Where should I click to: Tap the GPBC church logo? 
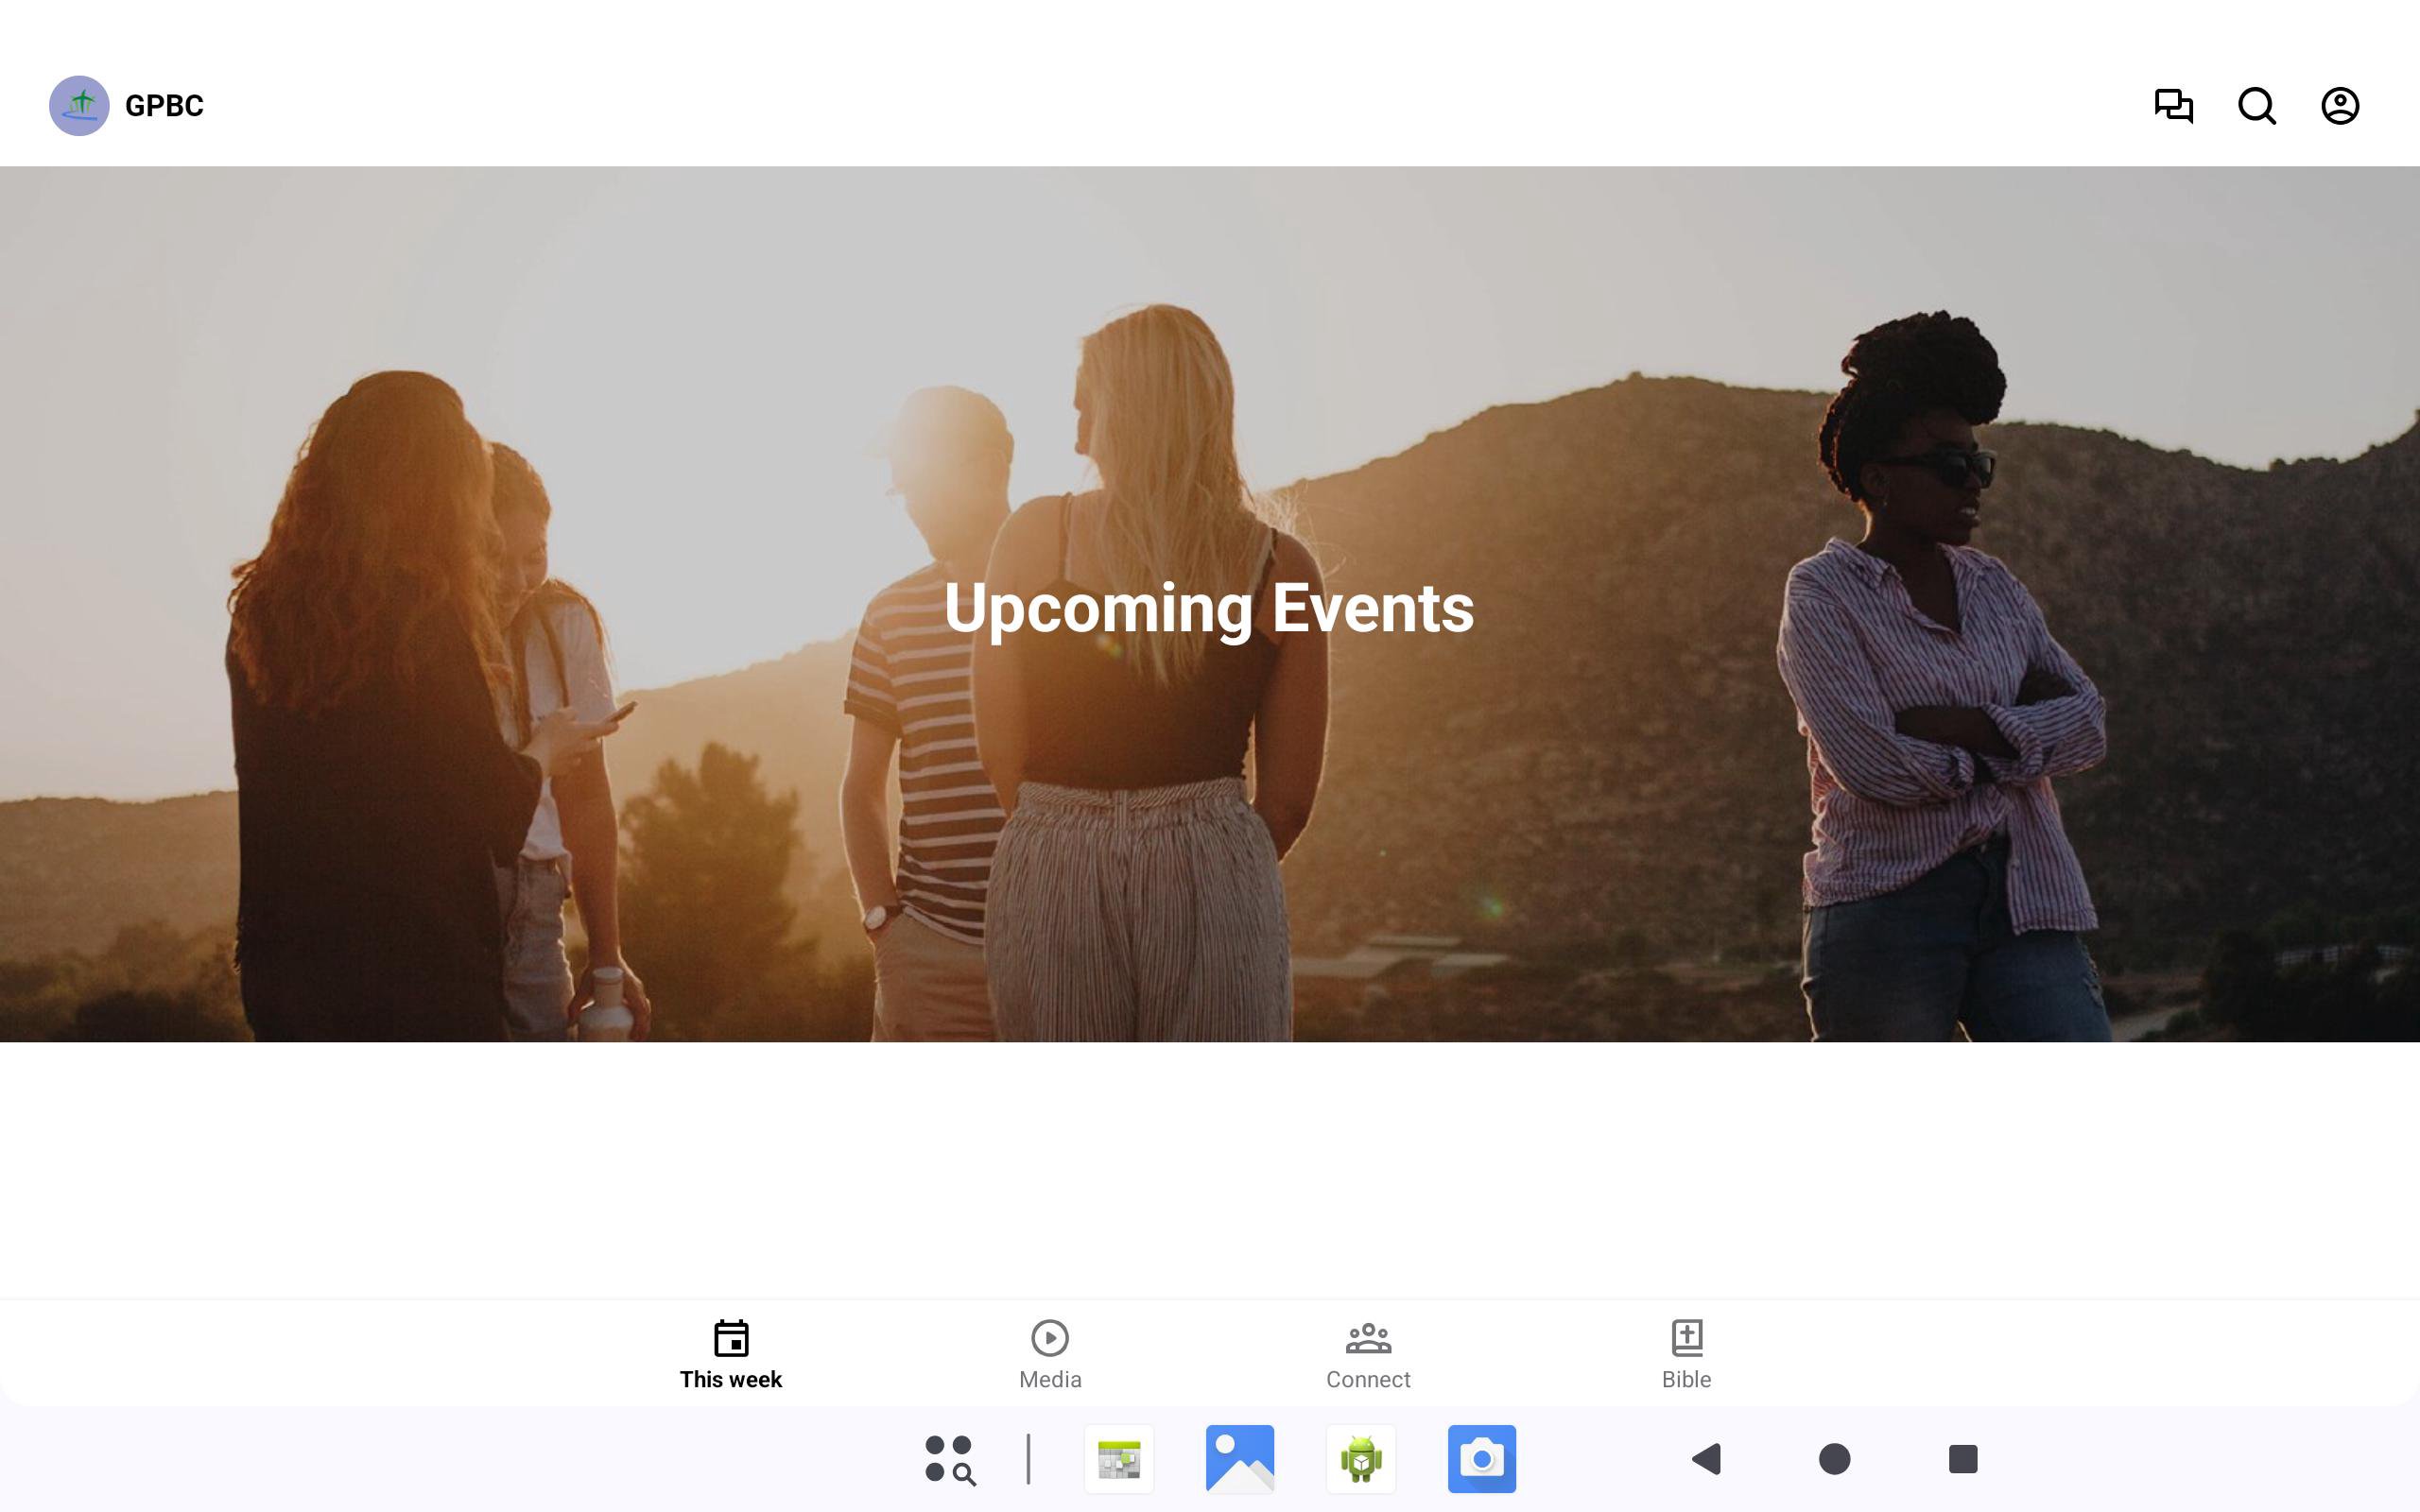tap(79, 106)
